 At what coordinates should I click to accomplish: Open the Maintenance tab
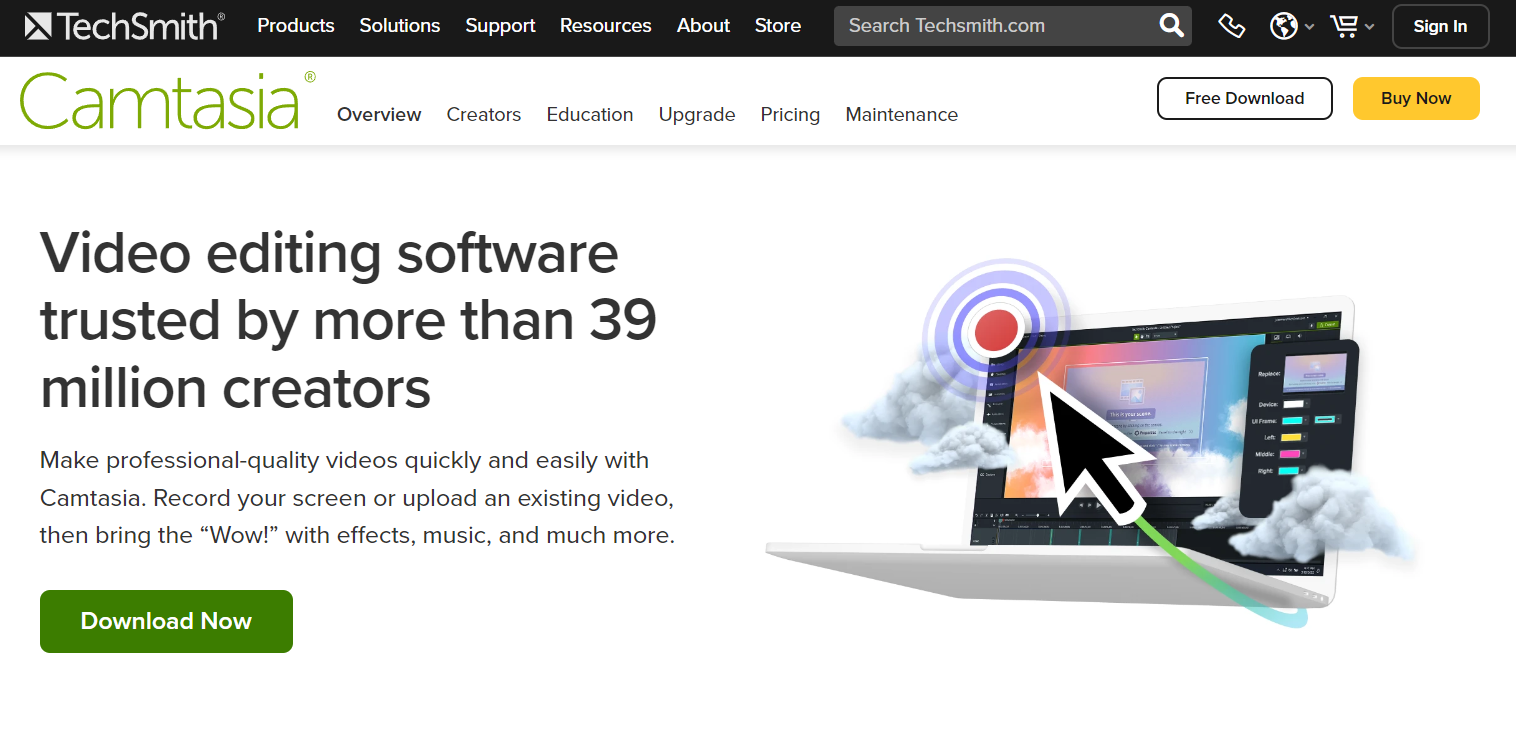tap(902, 115)
